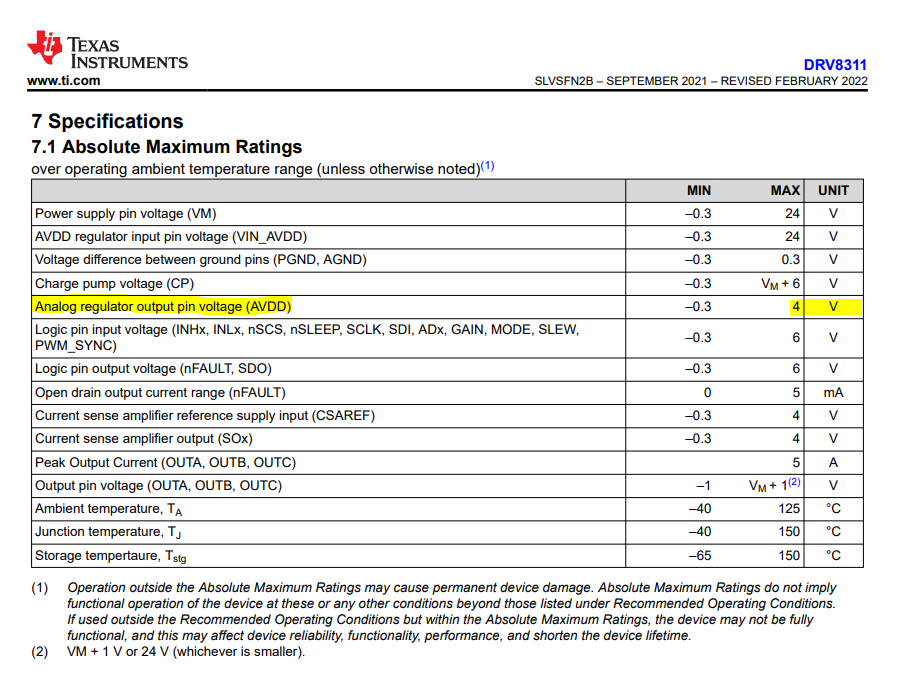Click footnote (2) superscript beside VM + 1
Image resolution: width=905 pixels, height=674 pixels.
coord(793,482)
